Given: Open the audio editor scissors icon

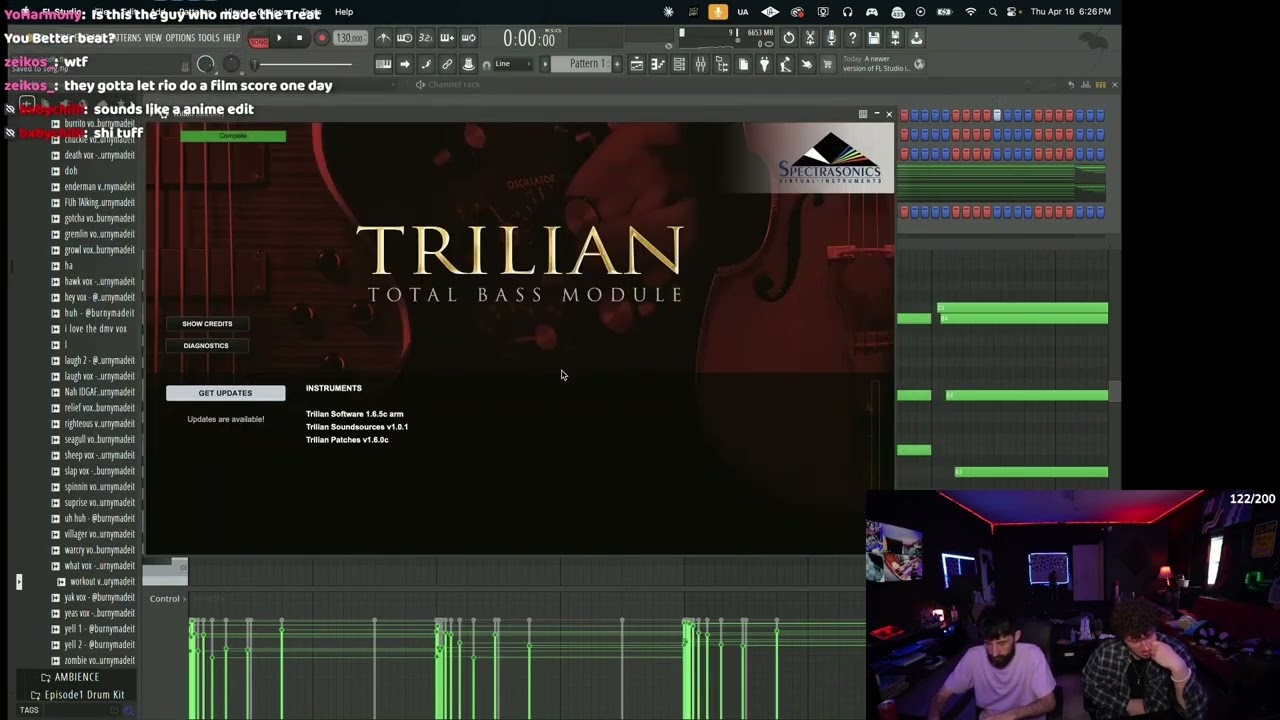Looking at the screenshot, I should tap(810, 38).
